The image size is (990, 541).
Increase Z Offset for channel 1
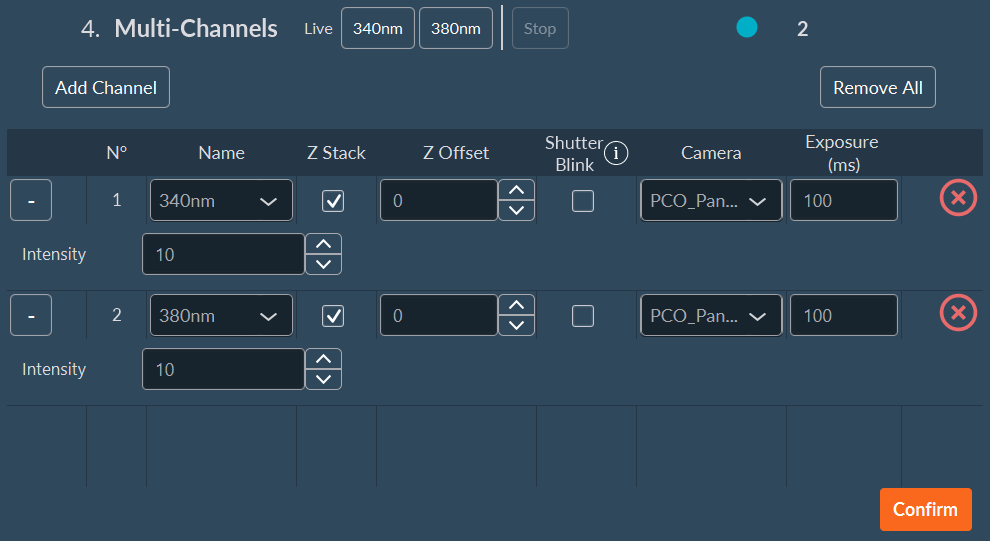[x=516, y=190]
